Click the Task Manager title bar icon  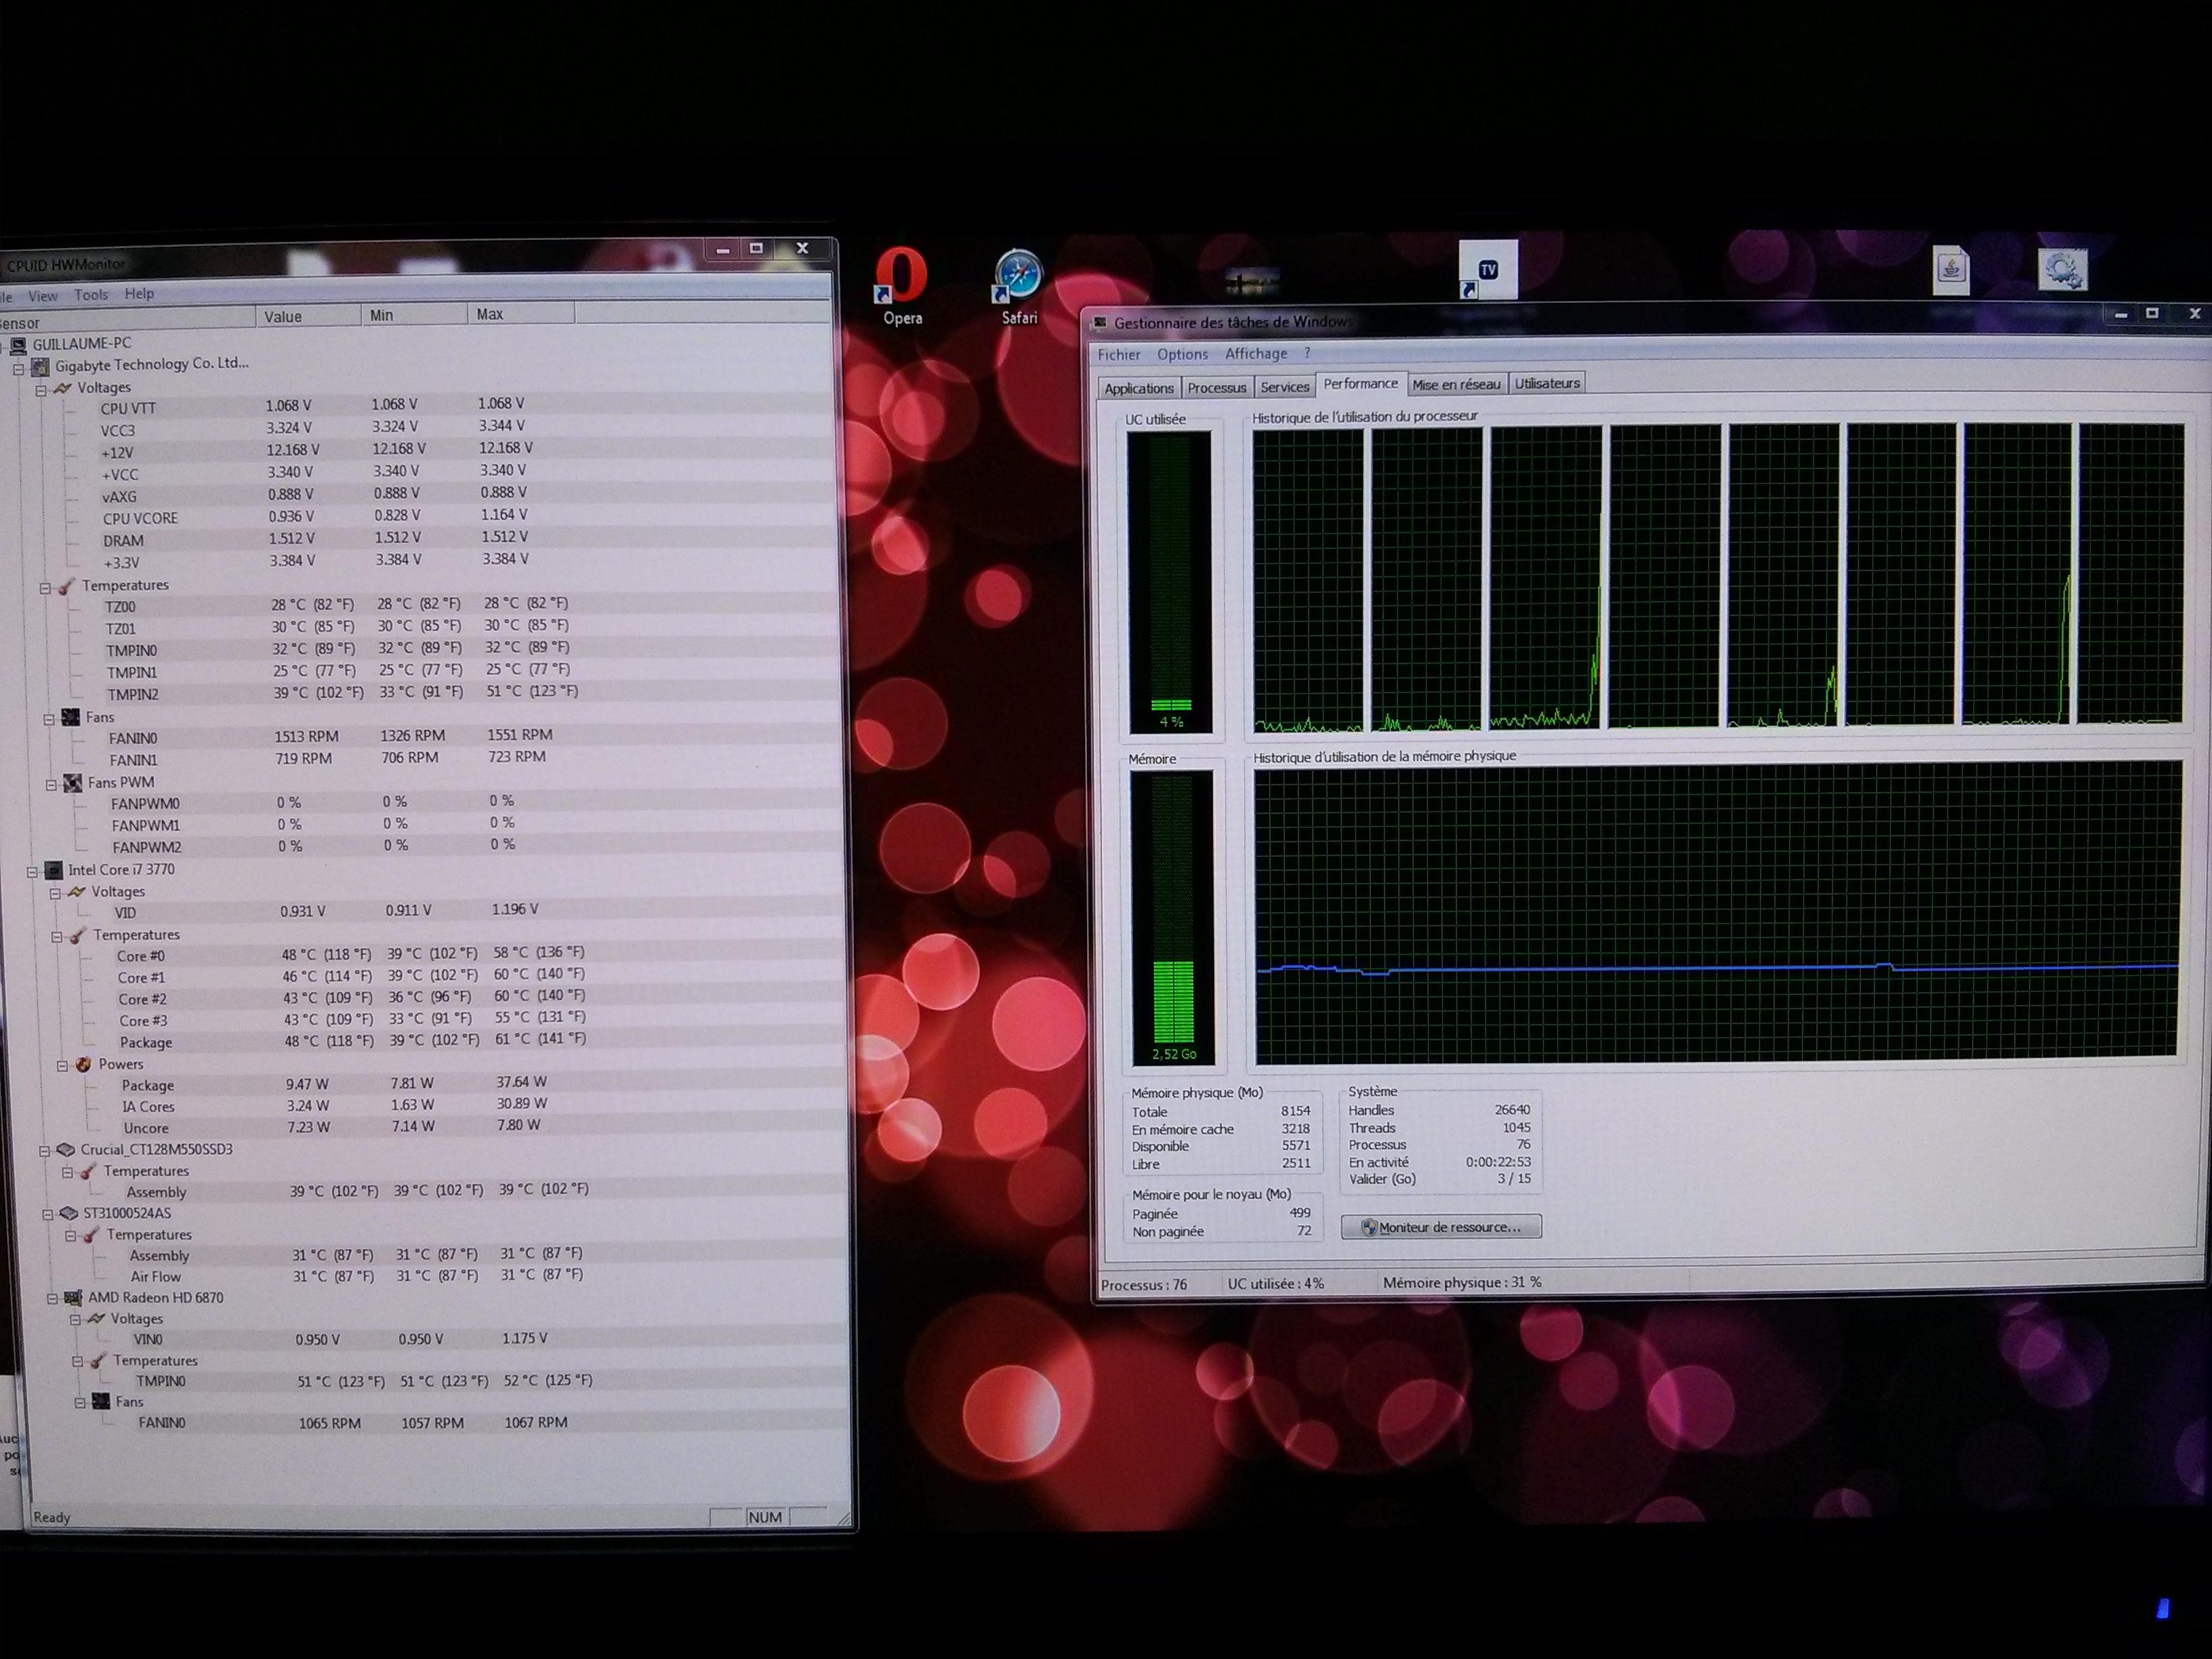point(1101,323)
